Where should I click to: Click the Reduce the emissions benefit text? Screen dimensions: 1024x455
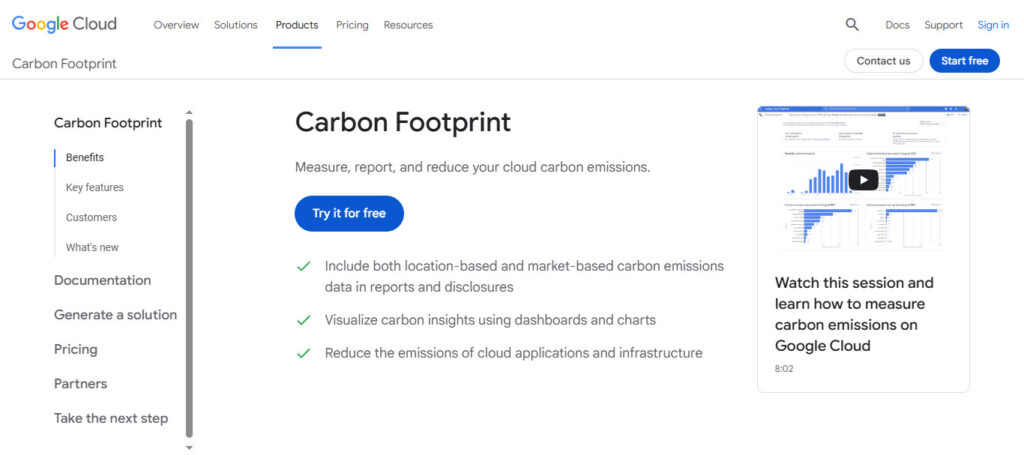(514, 353)
